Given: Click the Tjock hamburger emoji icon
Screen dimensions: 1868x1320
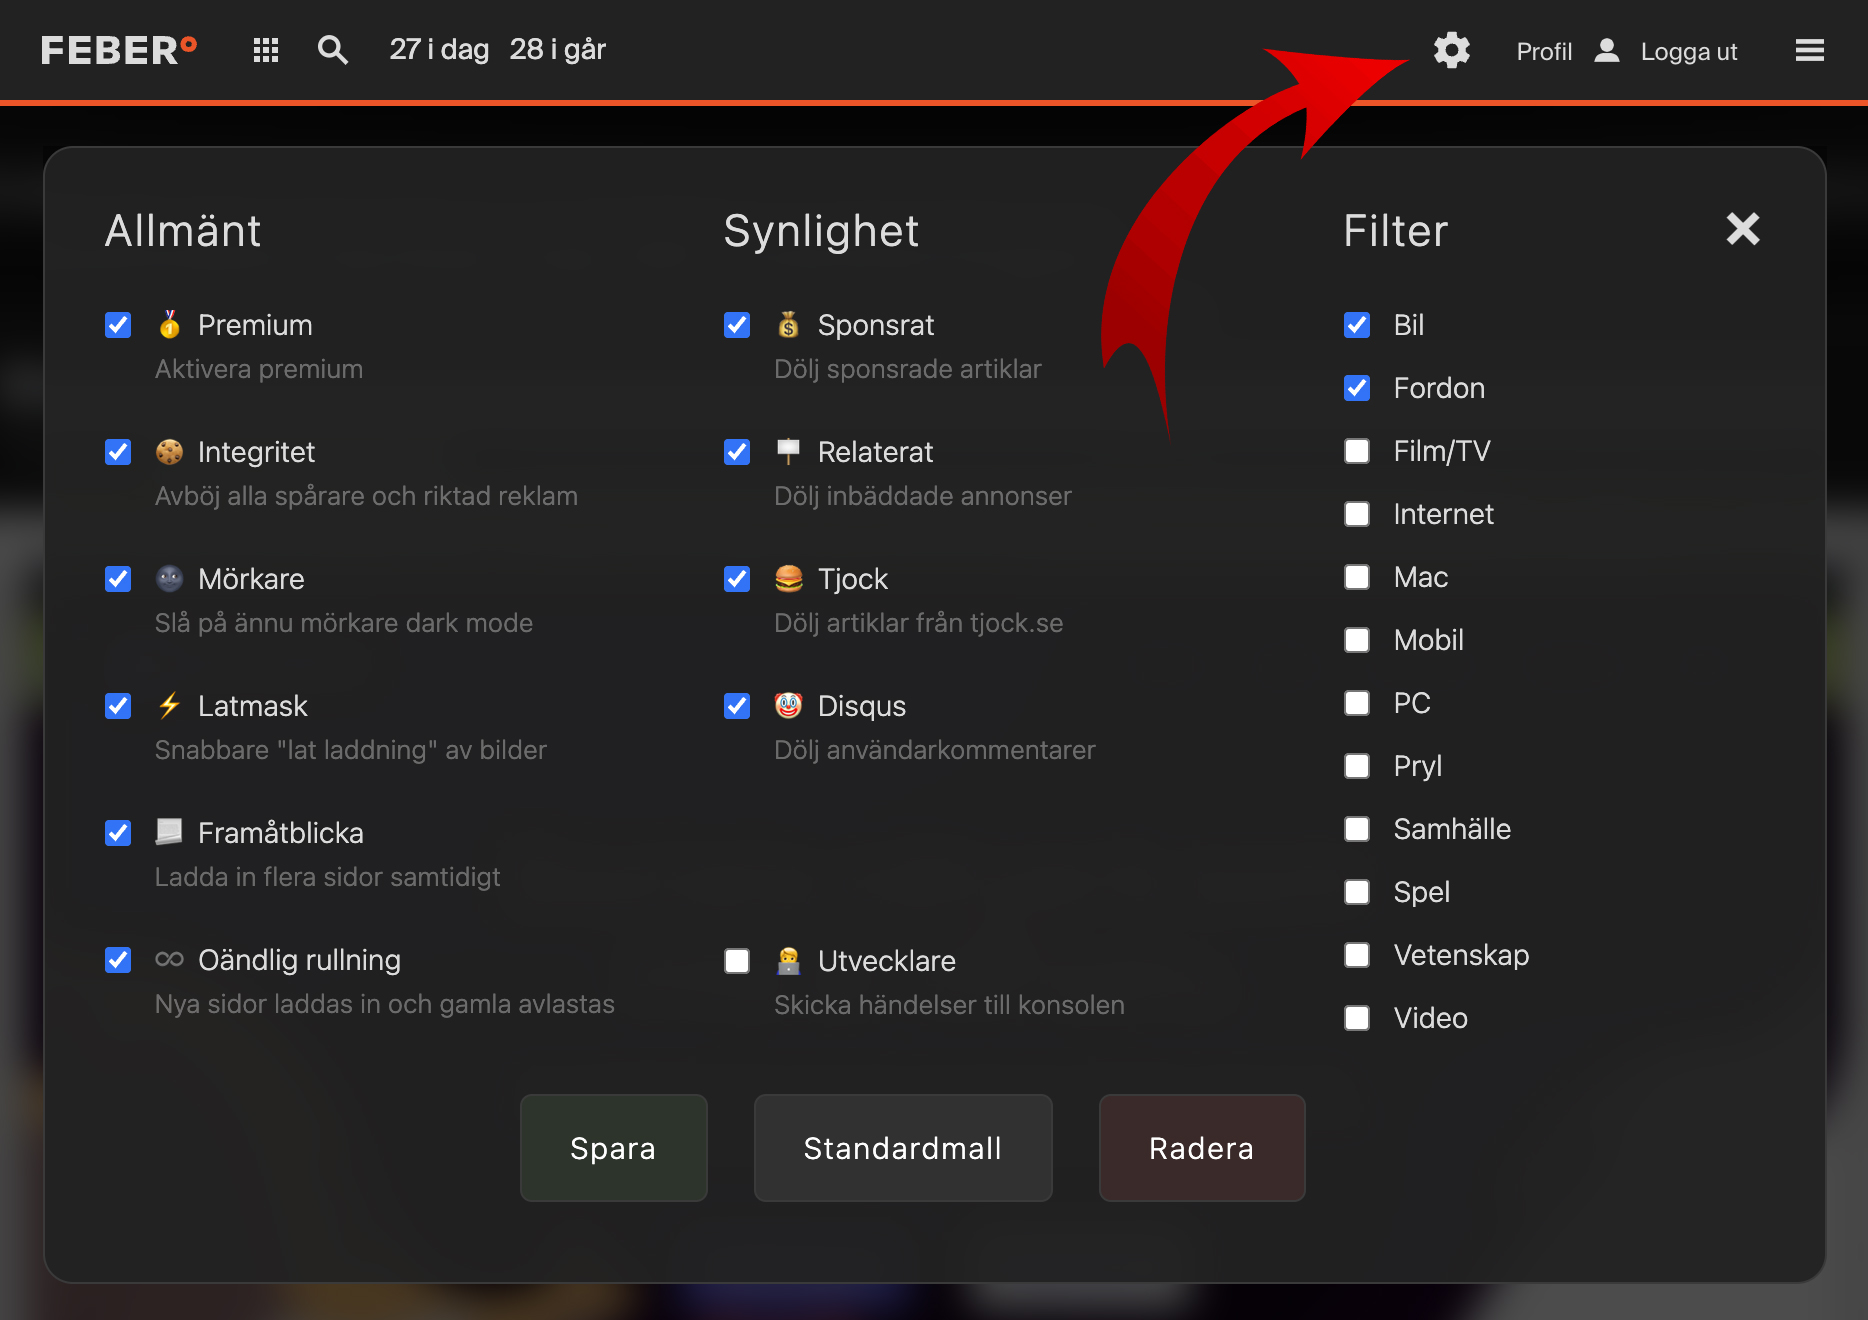Looking at the screenshot, I should coord(789,578).
